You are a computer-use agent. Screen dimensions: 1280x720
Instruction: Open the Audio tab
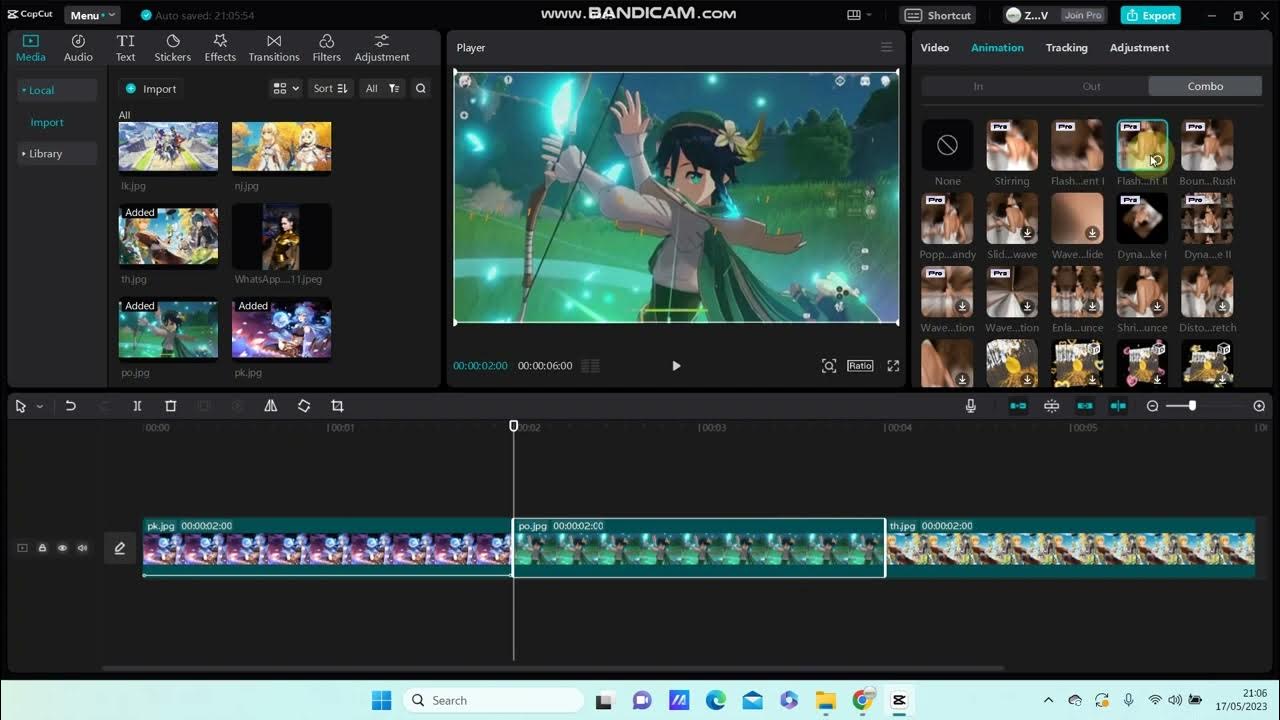(x=78, y=48)
